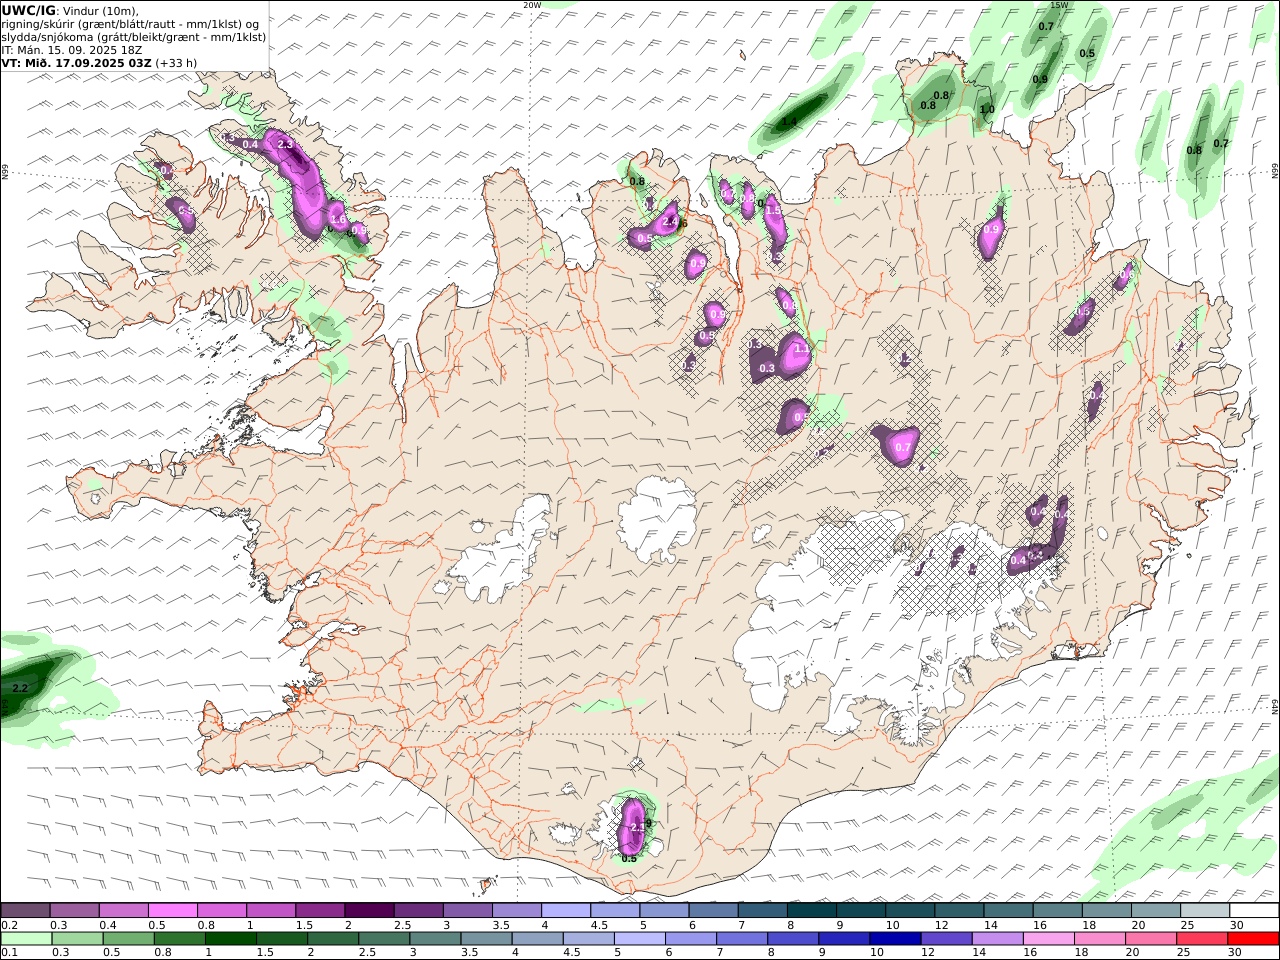1280x960 pixels.
Task: Select the bright pink snow legend swatch labeled 0.5
Action: coord(172,911)
